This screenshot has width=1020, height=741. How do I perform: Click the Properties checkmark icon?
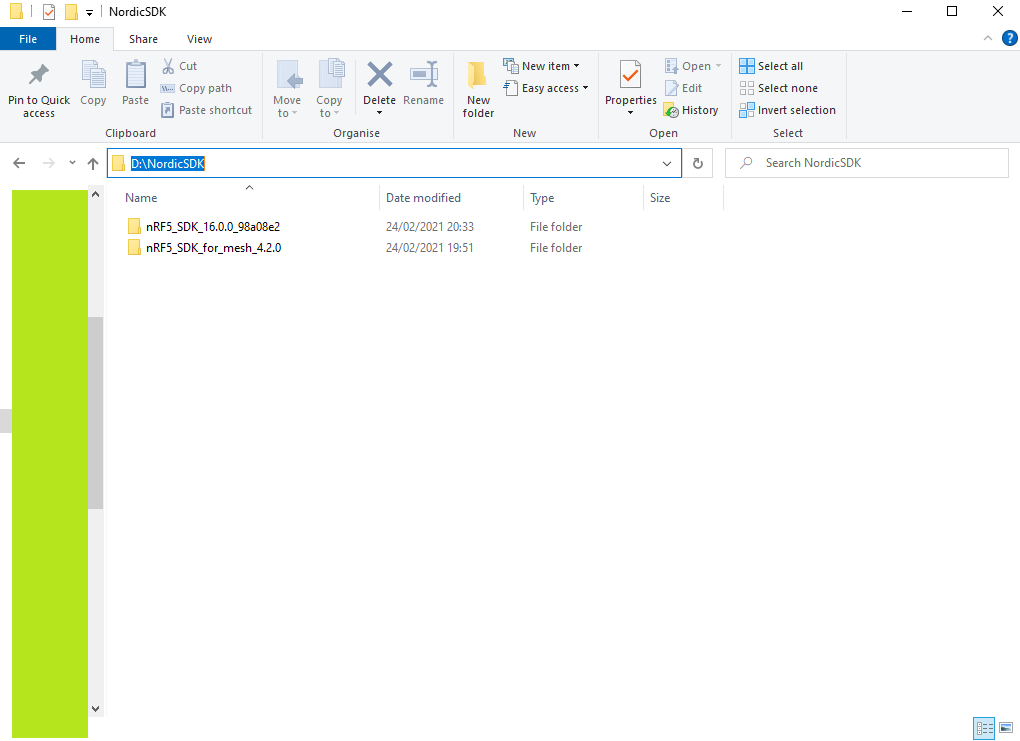coord(630,75)
